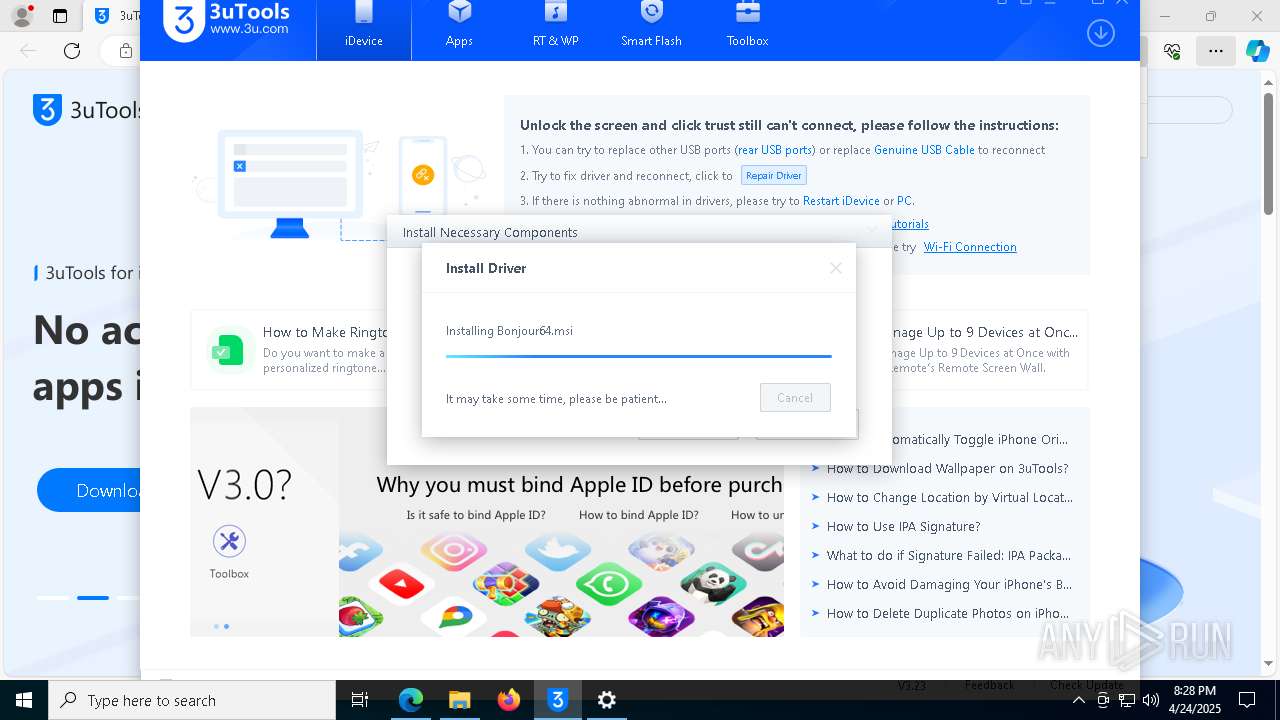Open the How to Make Ringtone tutorial card
This screenshot has height=720, width=1280.
pyautogui.click(x=289, y=349)
